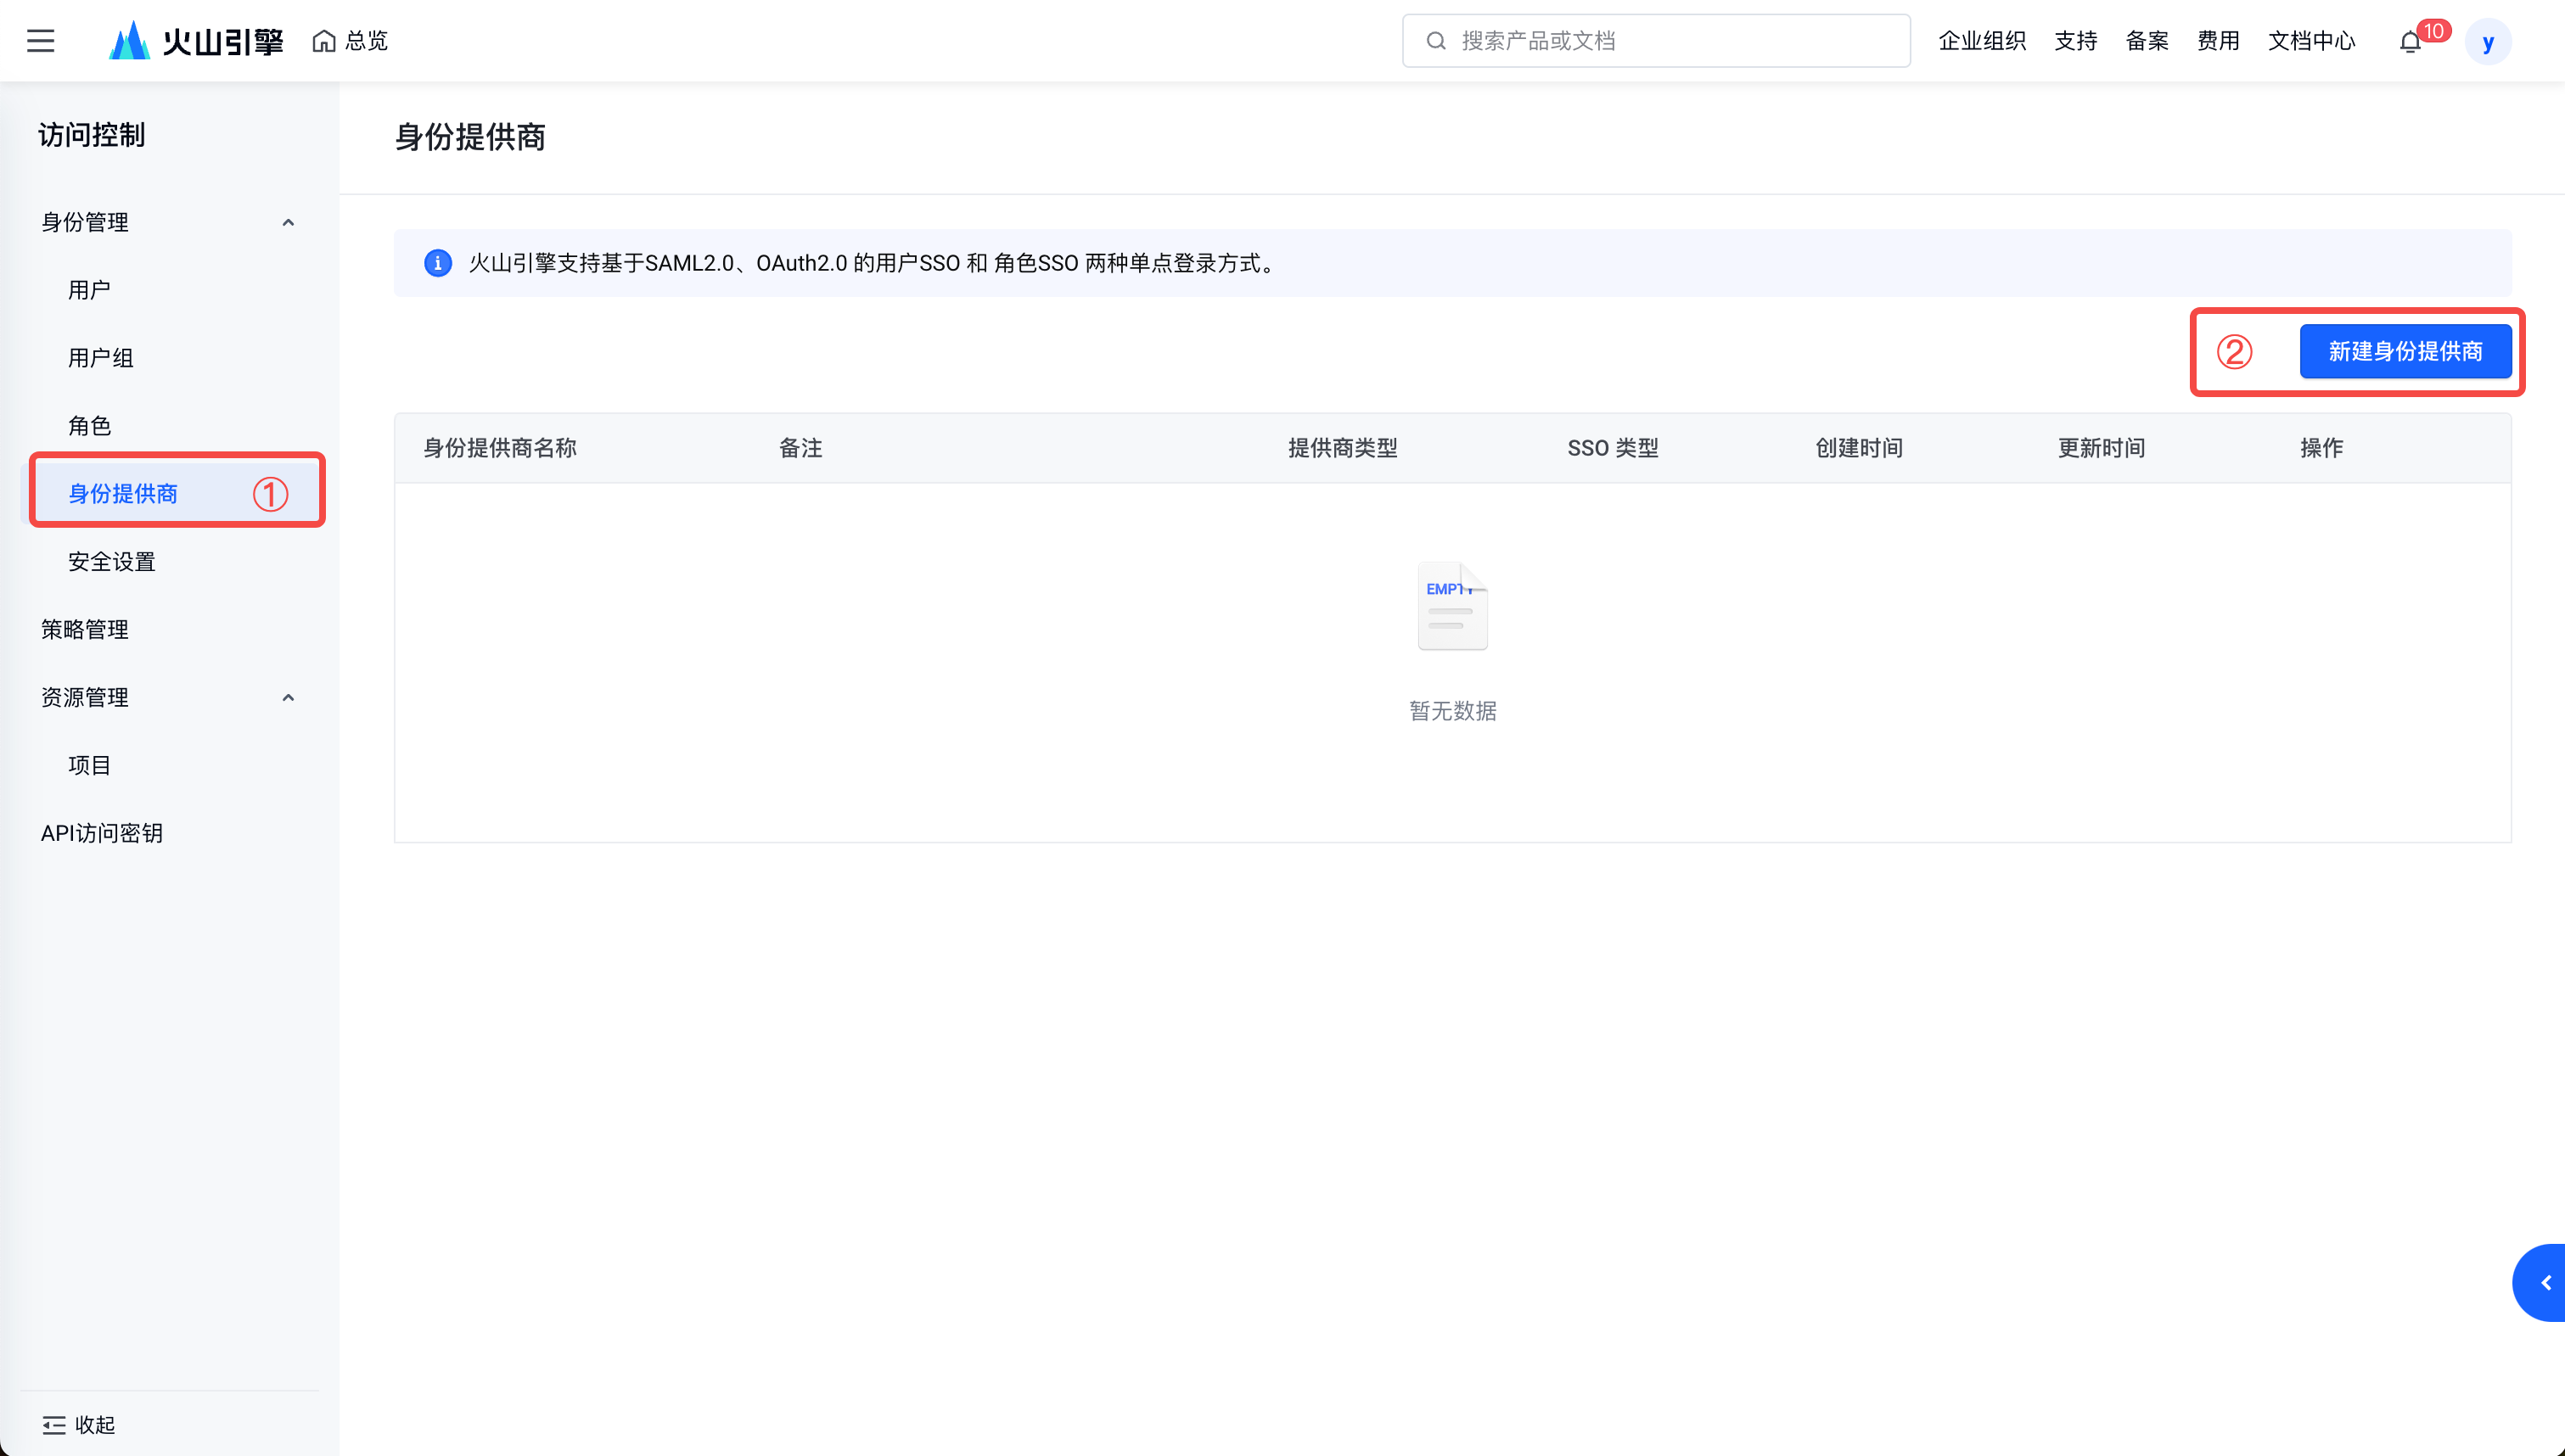The height and width of the screenshot is (1456, 2565).
Task: Click the 访问控制 sidebar title
Action: pyautogui.click(x=92, y=135)
